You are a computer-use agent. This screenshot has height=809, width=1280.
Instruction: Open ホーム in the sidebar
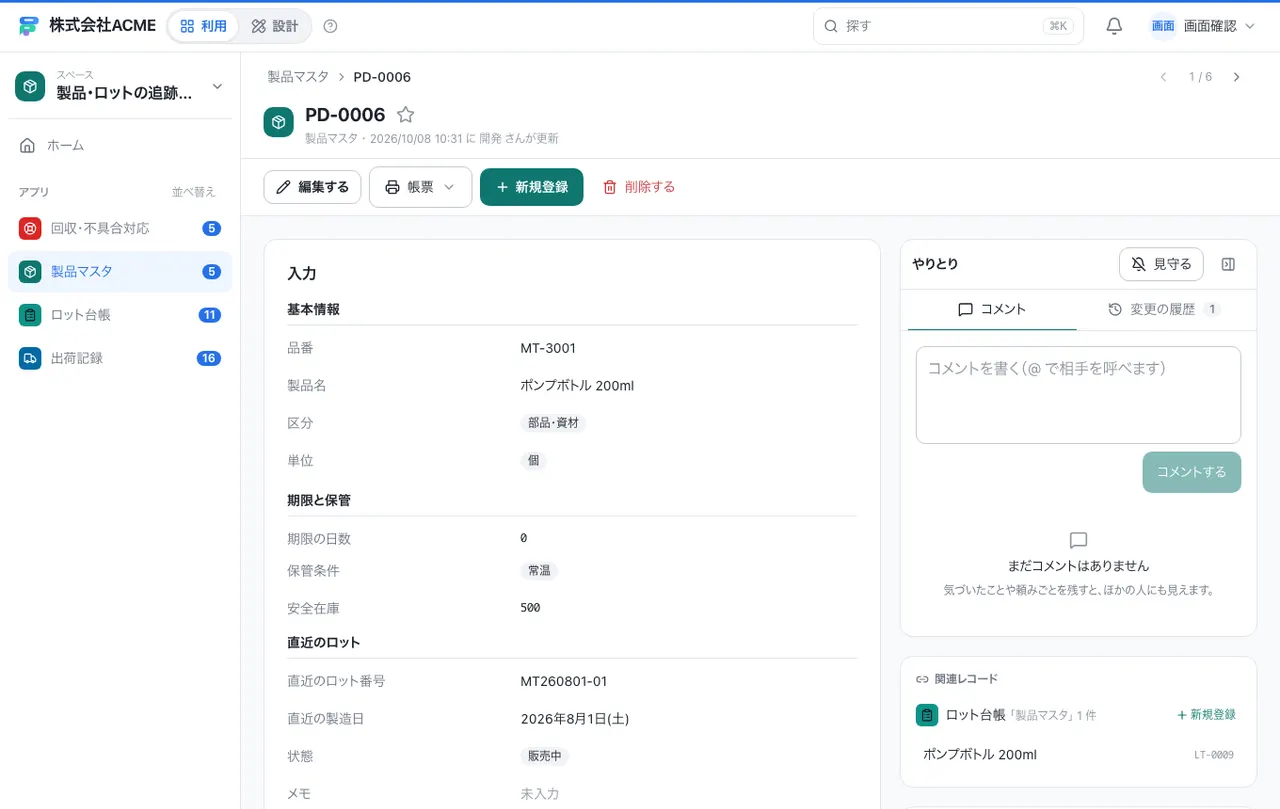point(120,146)
